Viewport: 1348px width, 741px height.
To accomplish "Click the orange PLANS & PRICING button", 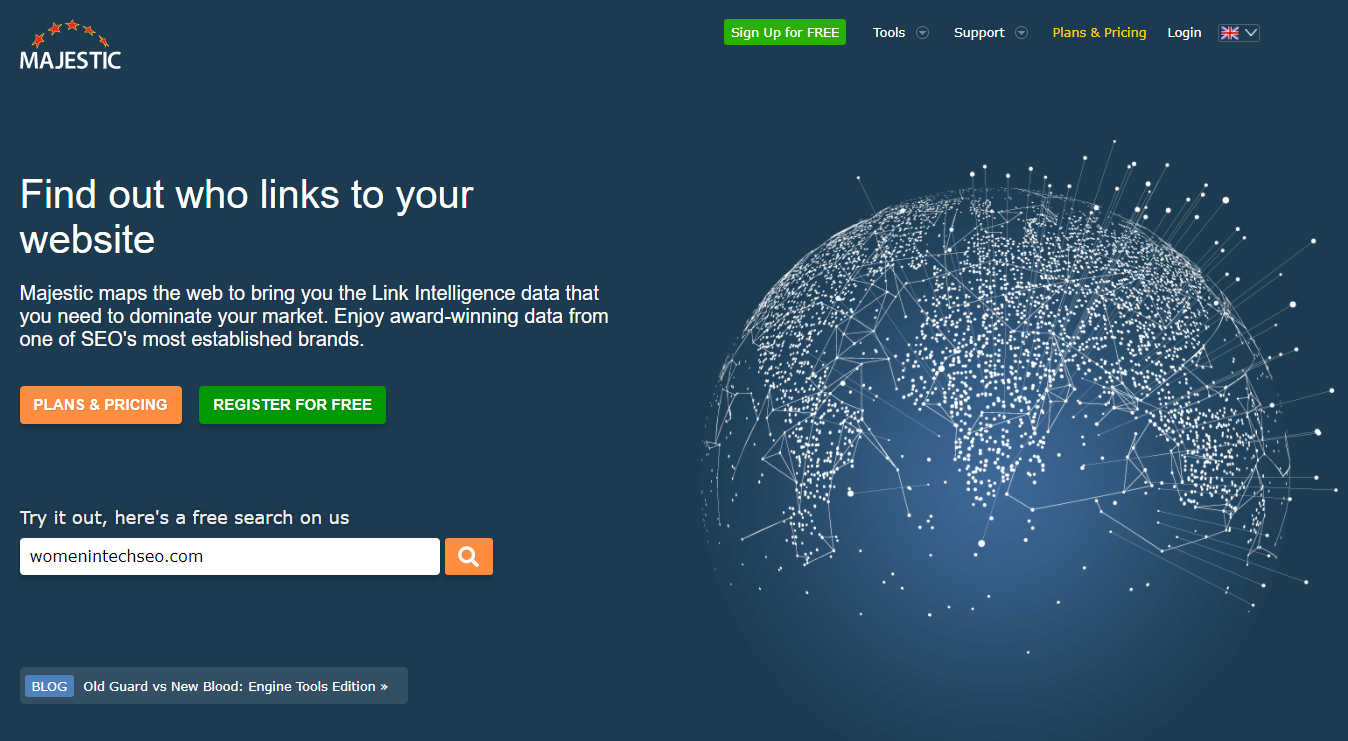I will coord(101,405).
